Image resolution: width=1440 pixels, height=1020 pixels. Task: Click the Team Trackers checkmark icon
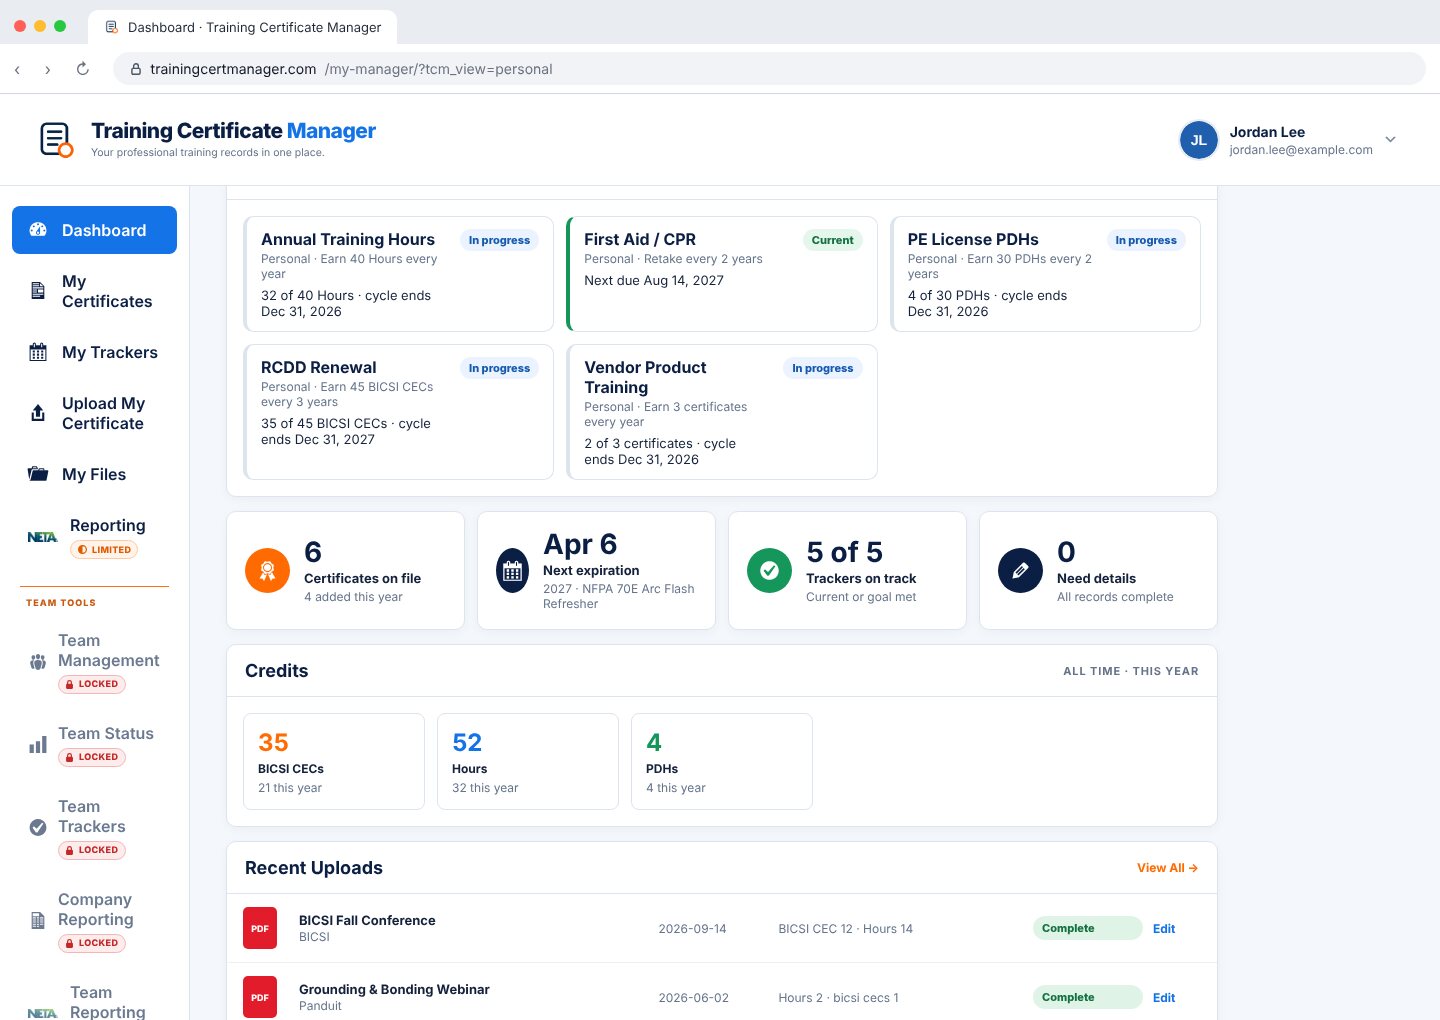coord(38,827)
